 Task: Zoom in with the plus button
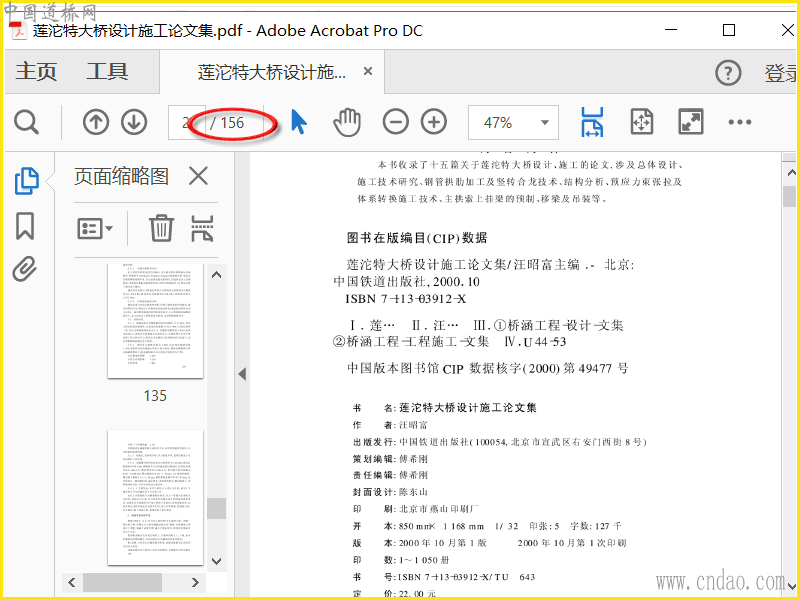434,122
